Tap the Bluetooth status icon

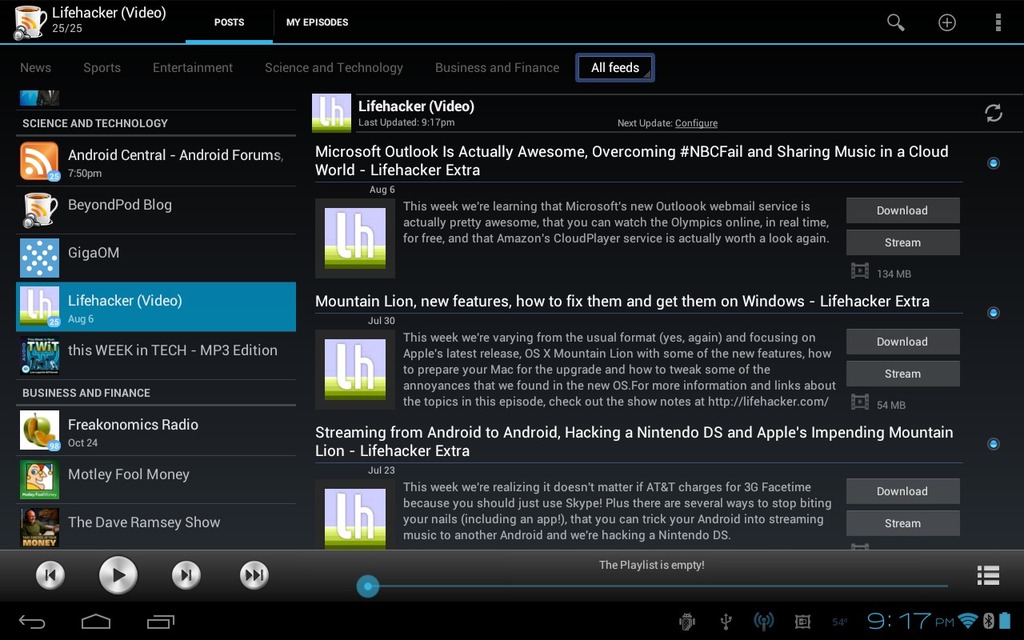click(989, 621)
